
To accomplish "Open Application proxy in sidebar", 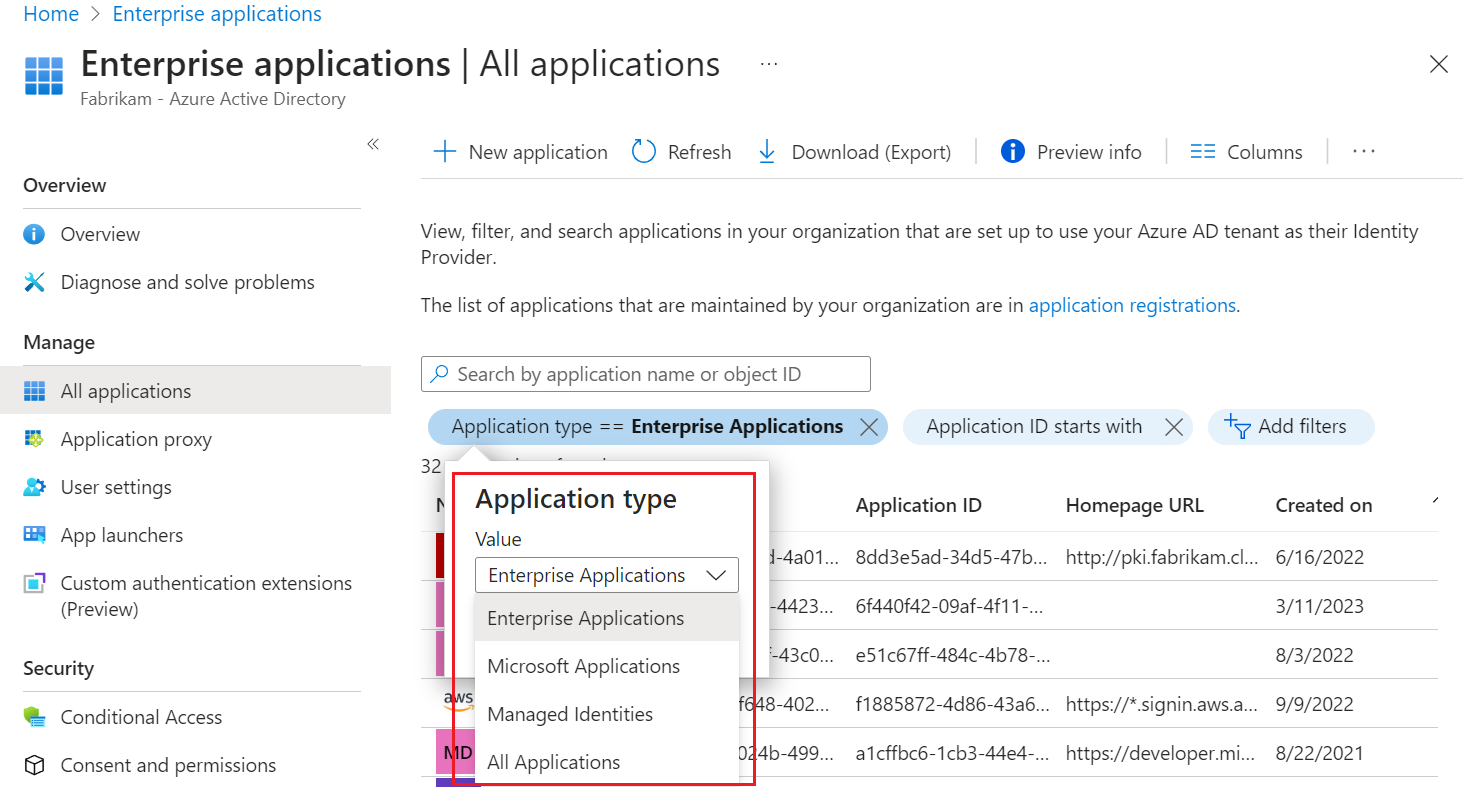I will coord(136,439).
